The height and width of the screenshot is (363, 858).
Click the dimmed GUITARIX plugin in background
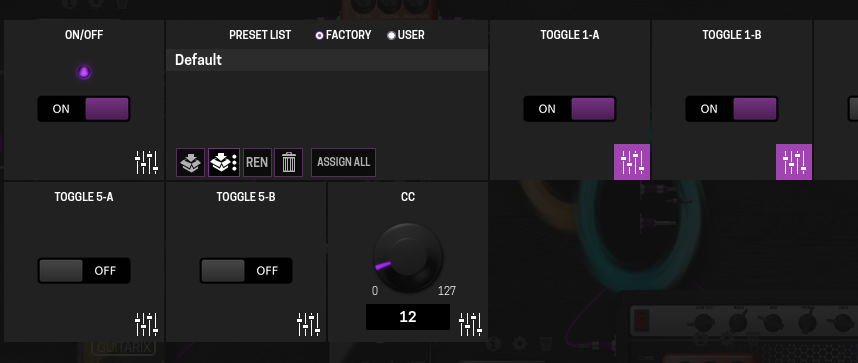click(x=124, y=347)
